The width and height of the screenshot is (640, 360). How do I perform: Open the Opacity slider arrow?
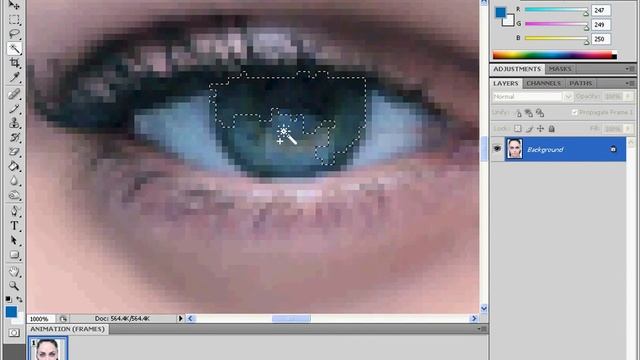click(x=628, y=96)
